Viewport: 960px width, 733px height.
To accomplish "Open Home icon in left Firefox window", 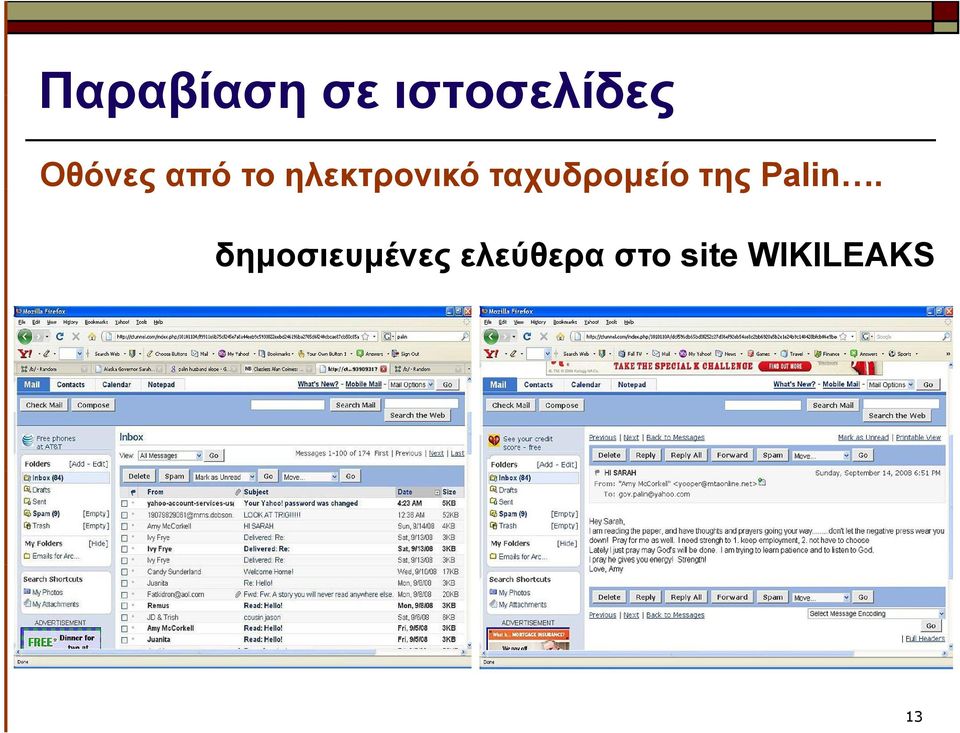I will pyautogui.click(x=92, y=336).
